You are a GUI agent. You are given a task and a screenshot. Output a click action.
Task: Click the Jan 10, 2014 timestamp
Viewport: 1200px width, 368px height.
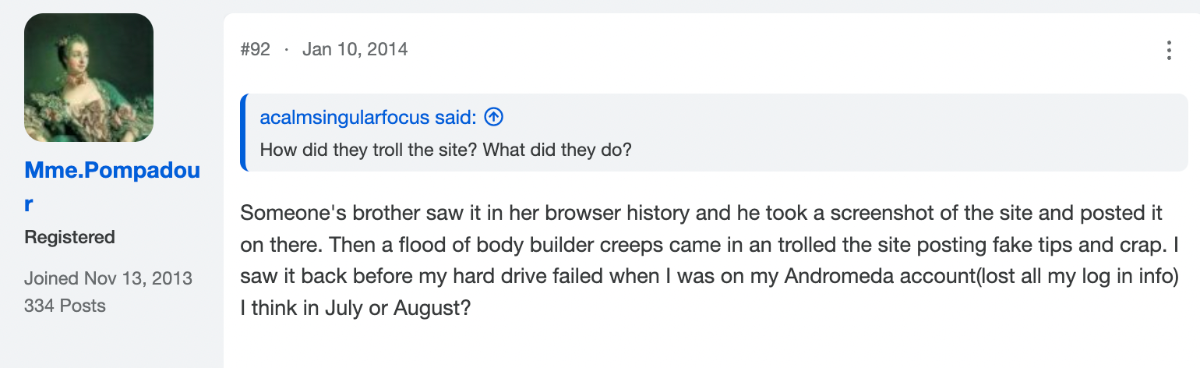[x=355, y=49]
